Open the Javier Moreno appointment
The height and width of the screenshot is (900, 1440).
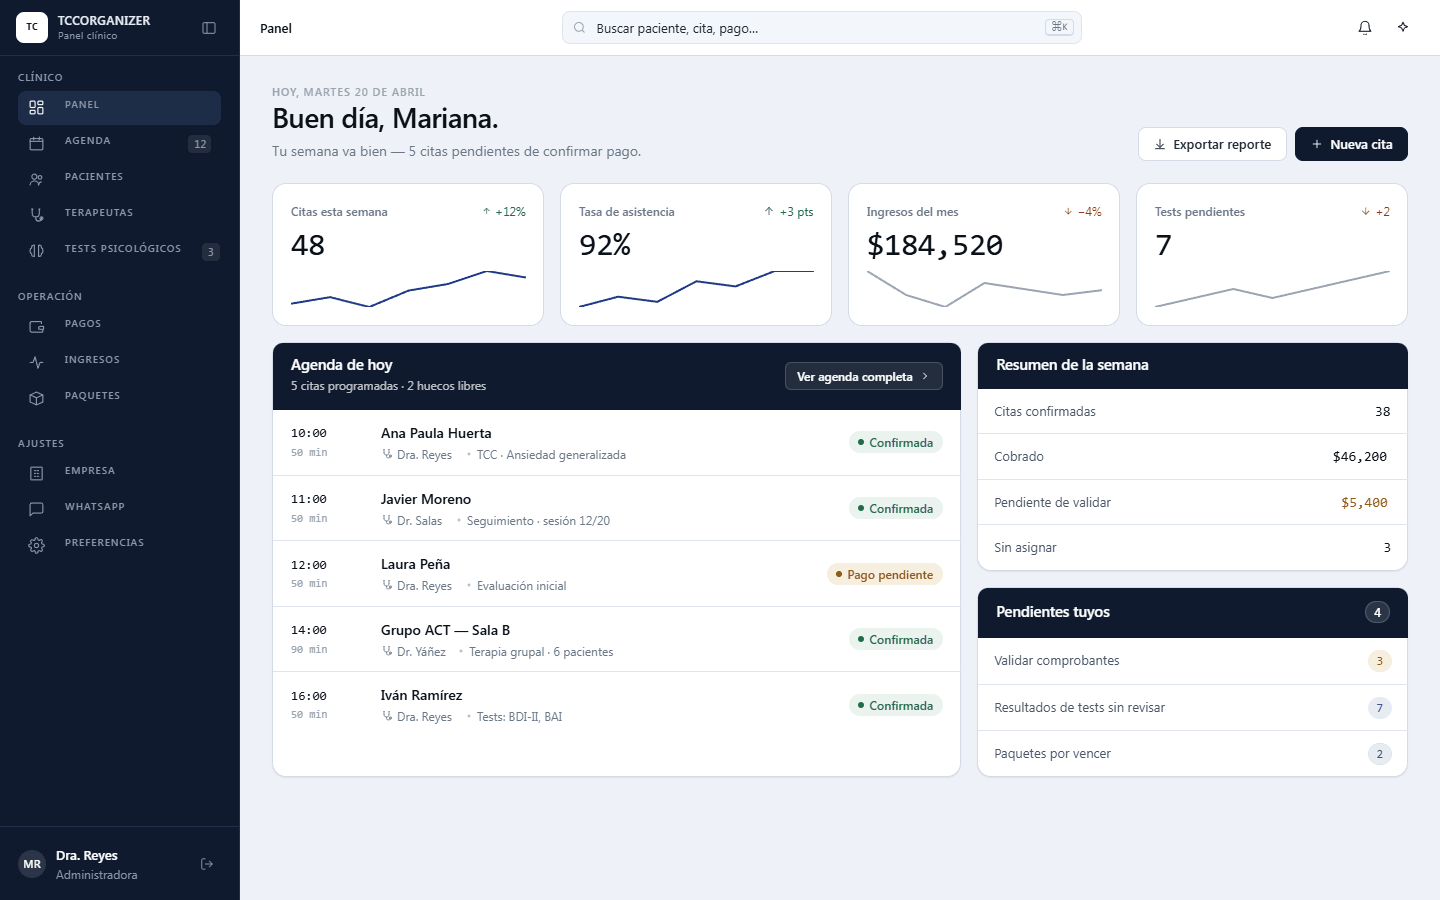tap(616, 509)
